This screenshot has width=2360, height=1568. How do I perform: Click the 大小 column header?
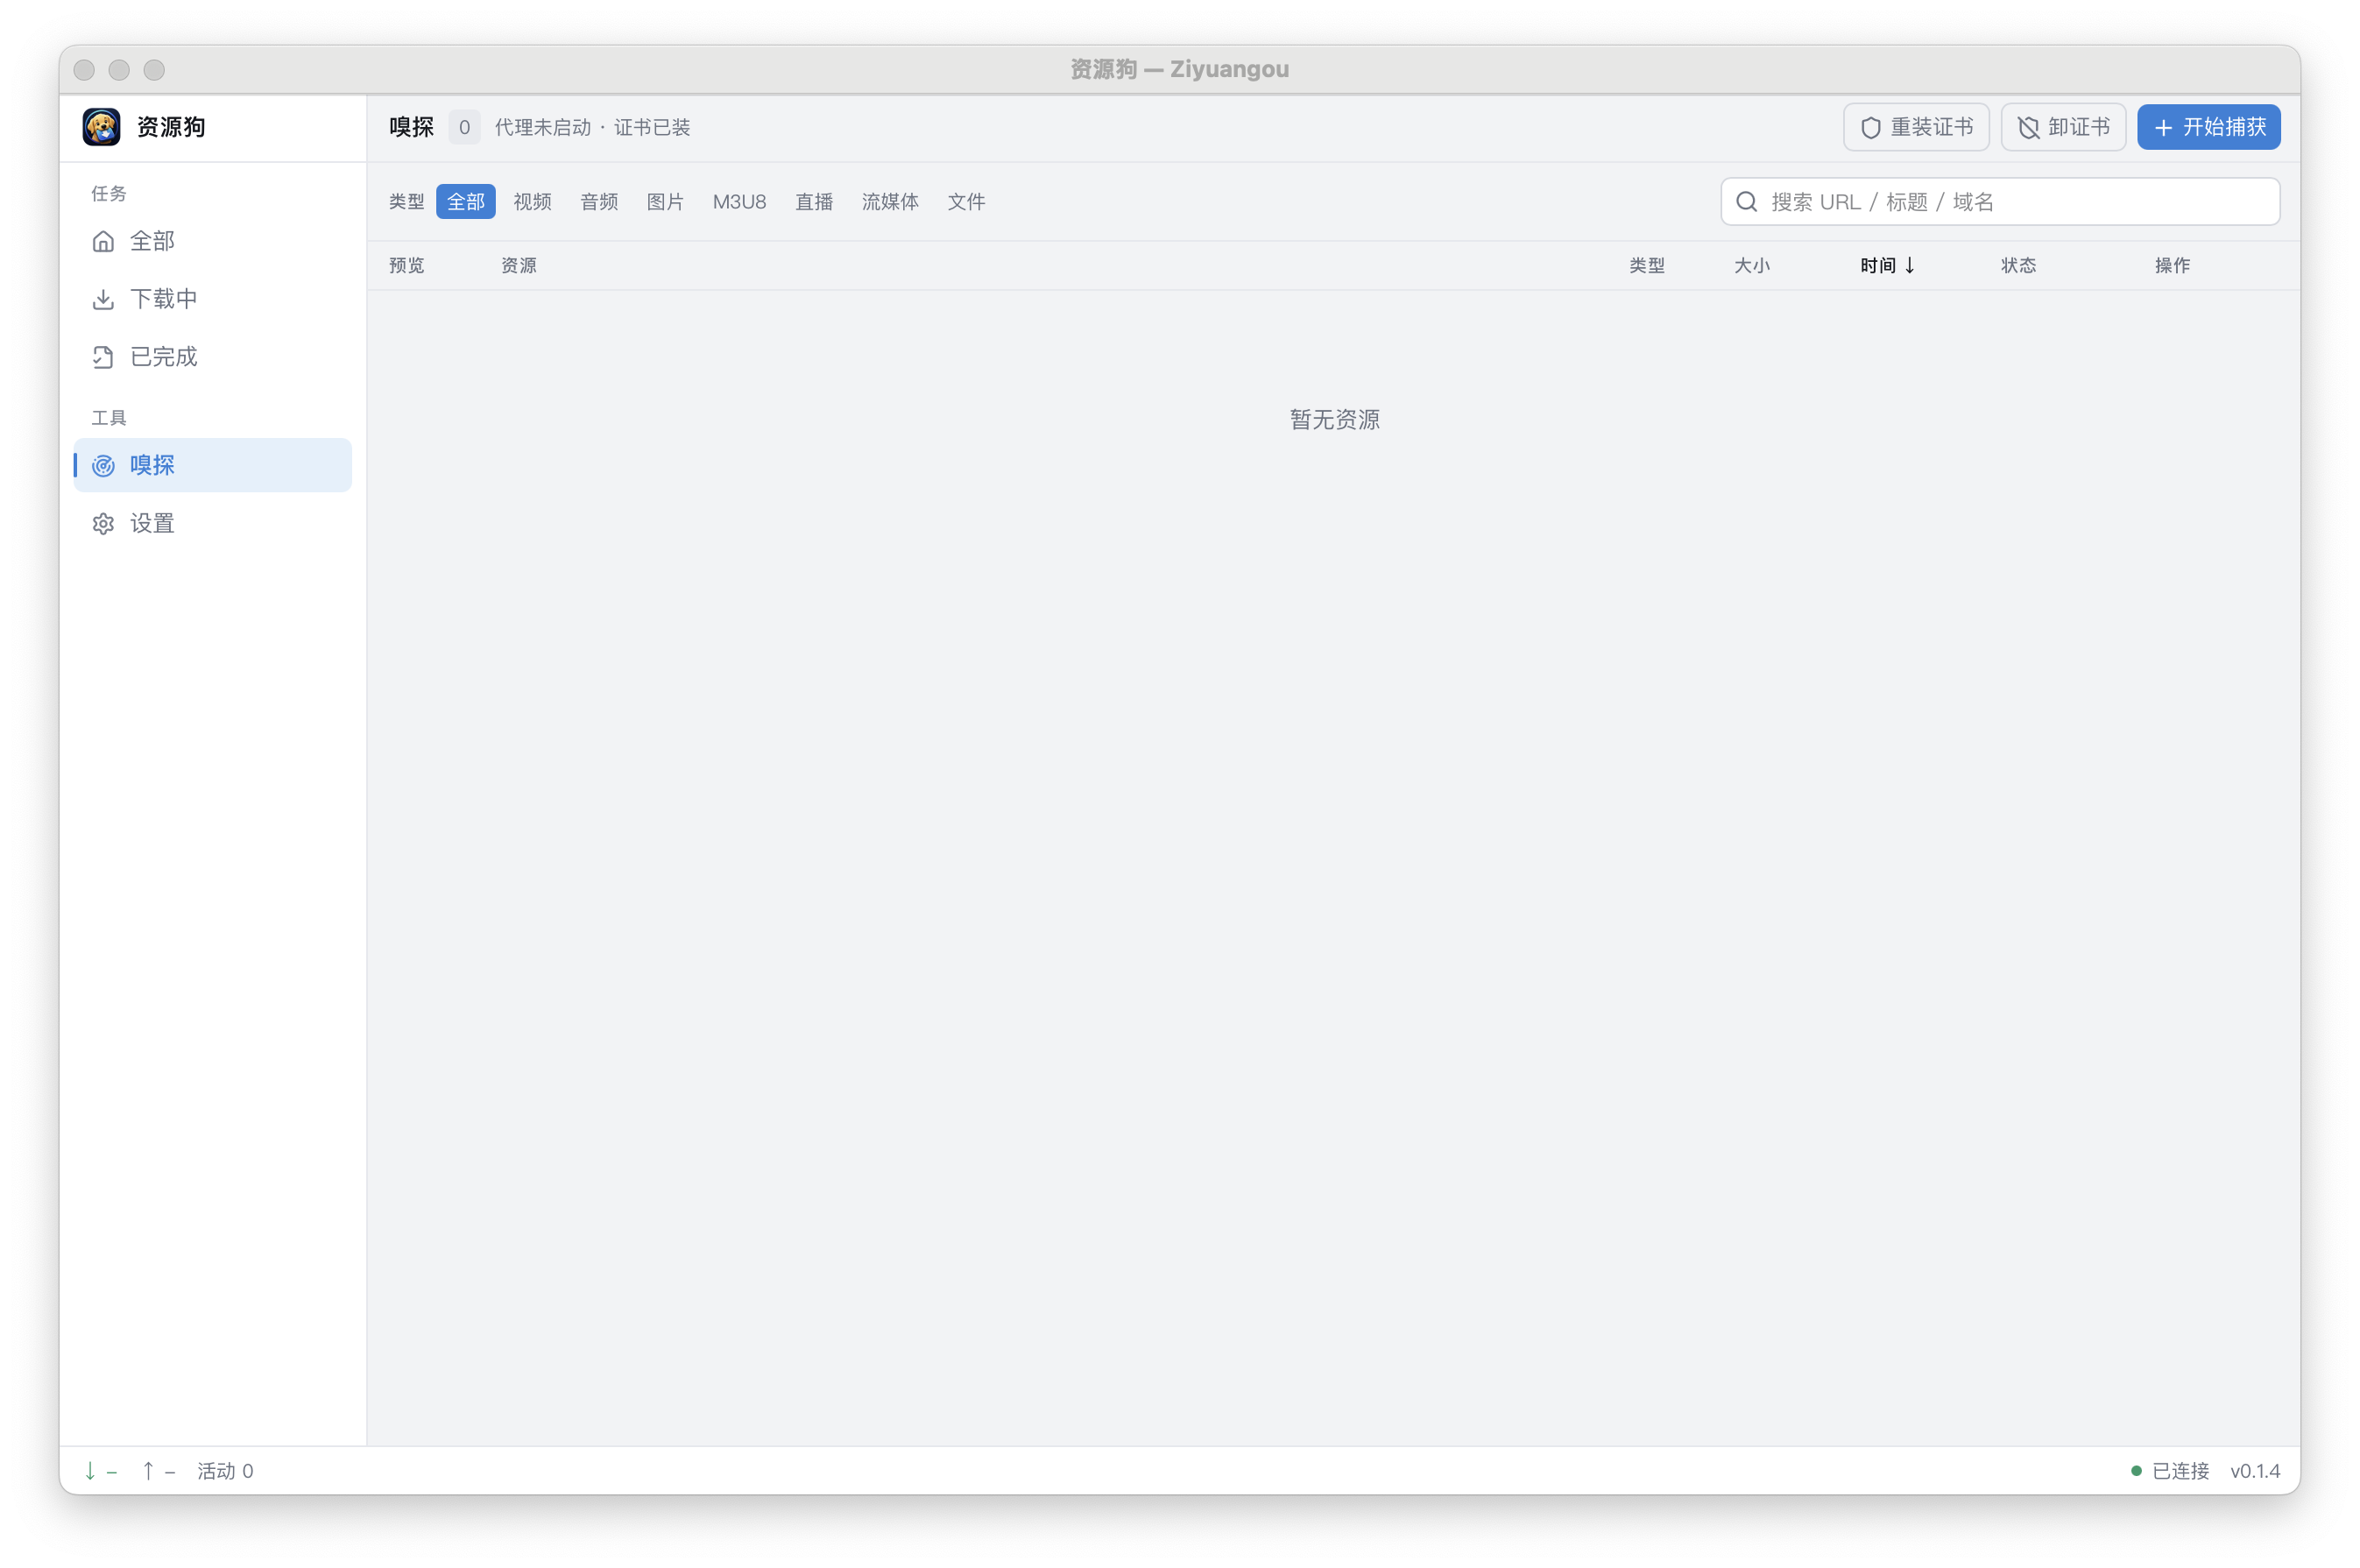coord(1752,265)
